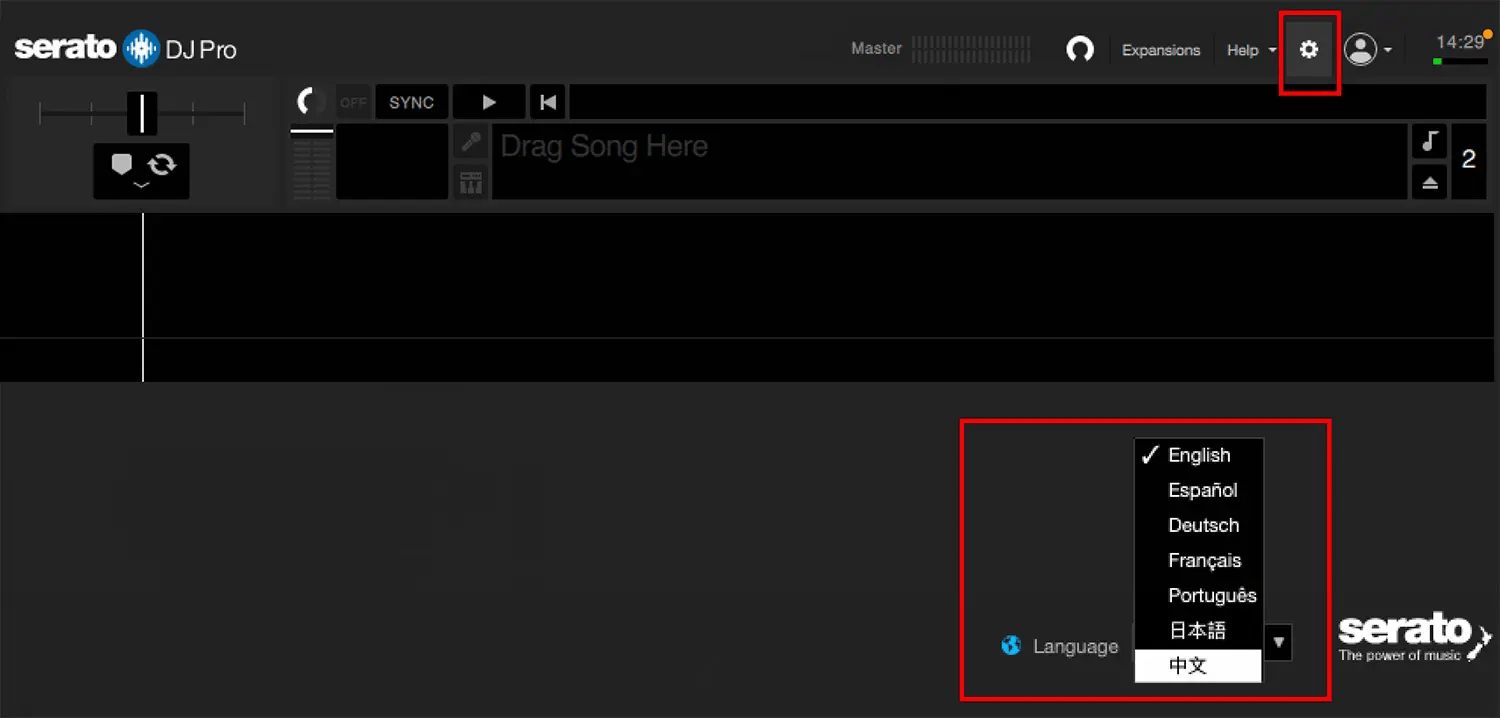
Task: Click the globe icon next to Language
Action: [x=1011, y=645]
